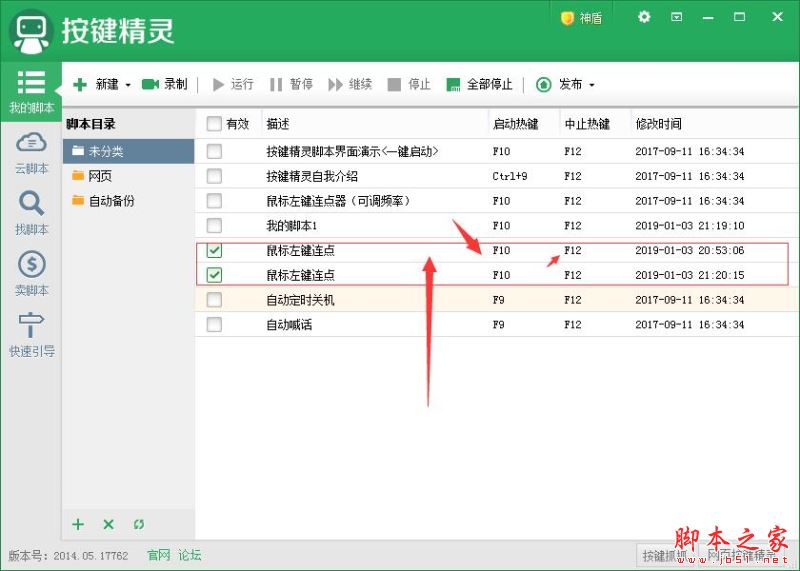Expand the 发布 dropdown arrow
This screenshot has height=571, width=800.
pyautogui.click(x=592, y=85)
